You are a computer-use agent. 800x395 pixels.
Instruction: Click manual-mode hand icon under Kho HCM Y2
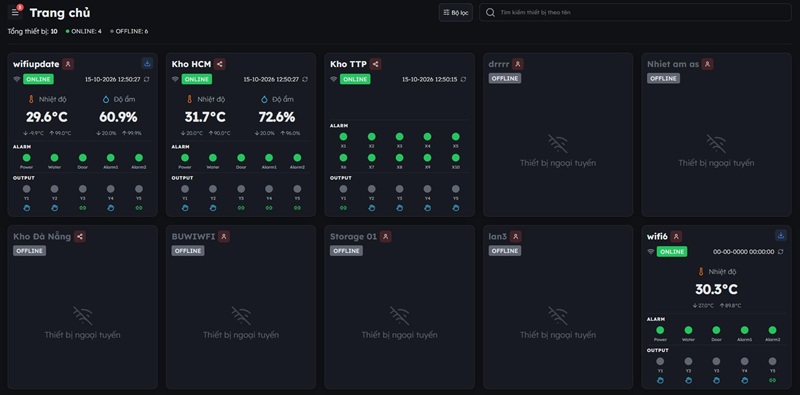[213, 208]
